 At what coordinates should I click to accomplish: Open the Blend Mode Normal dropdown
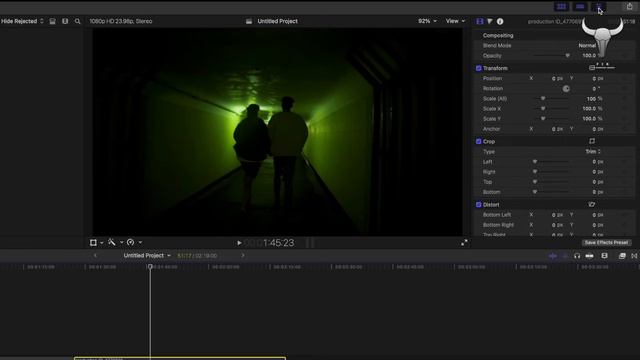[588, 46]
